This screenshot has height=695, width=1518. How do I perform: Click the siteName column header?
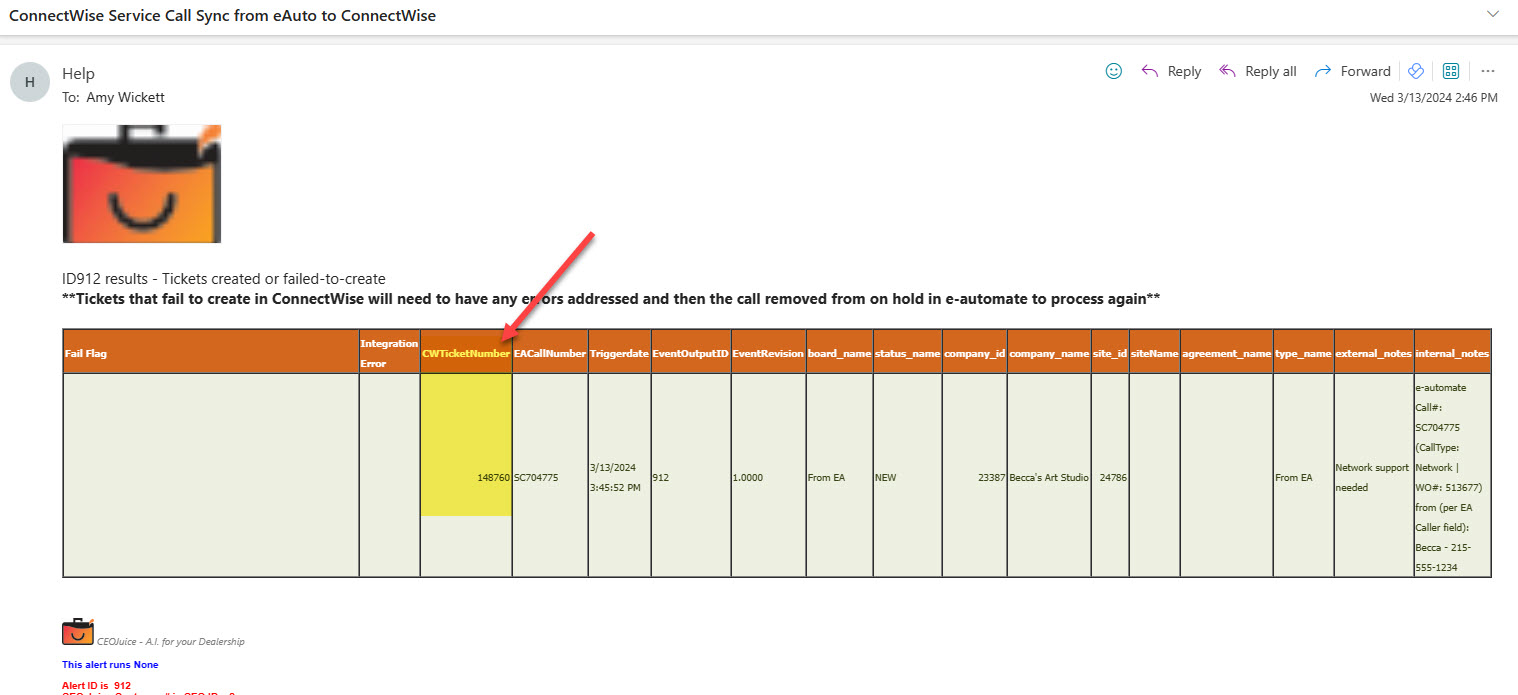pos(1154,353)
